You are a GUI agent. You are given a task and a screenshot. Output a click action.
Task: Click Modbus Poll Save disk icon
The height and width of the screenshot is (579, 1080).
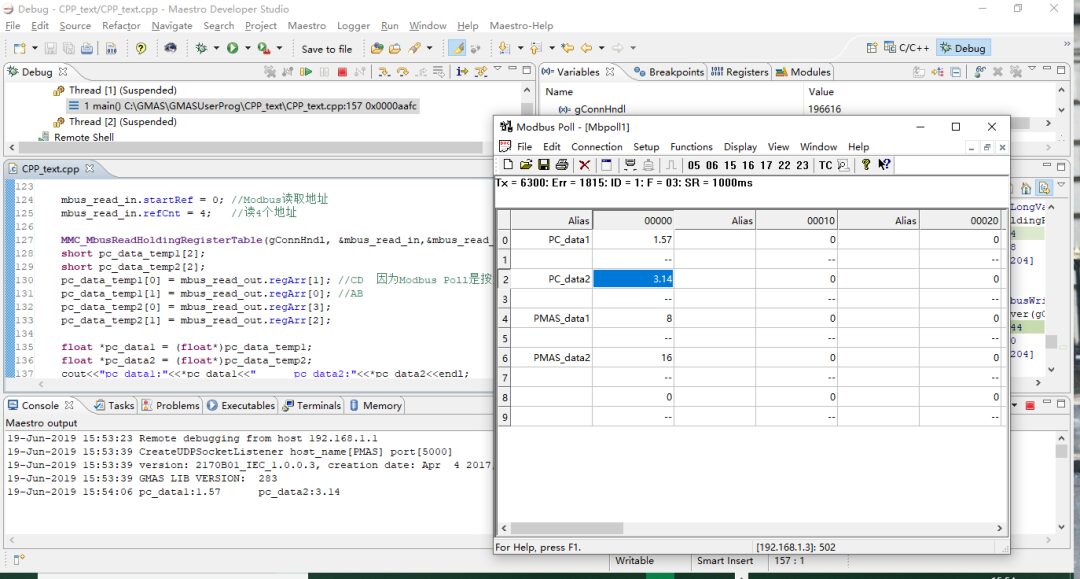(x=543, y=165)
